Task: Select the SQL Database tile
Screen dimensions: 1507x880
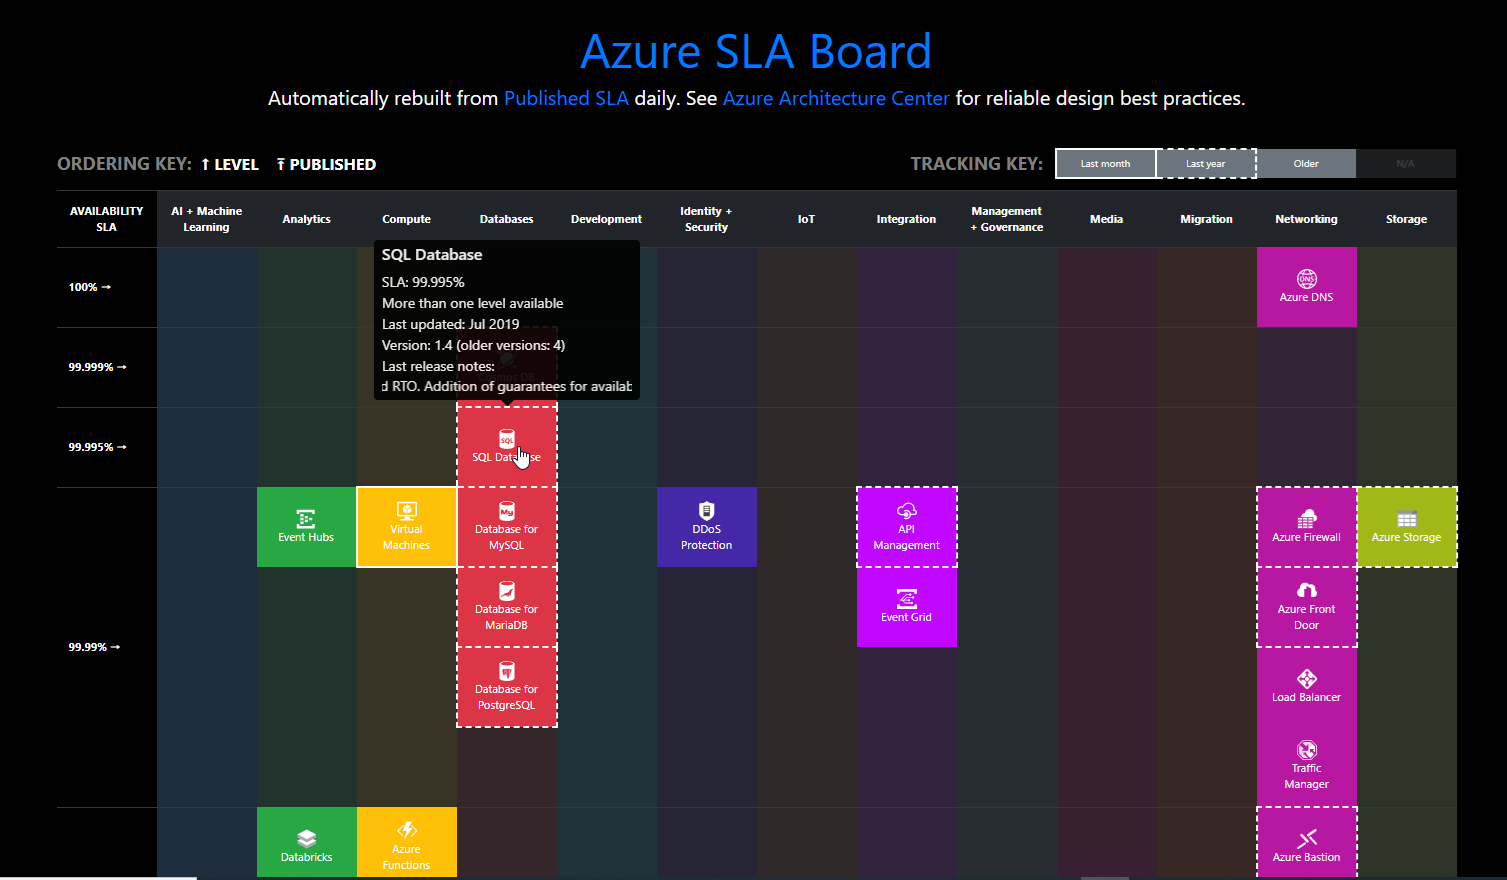Action: click(x=506, y=447)
